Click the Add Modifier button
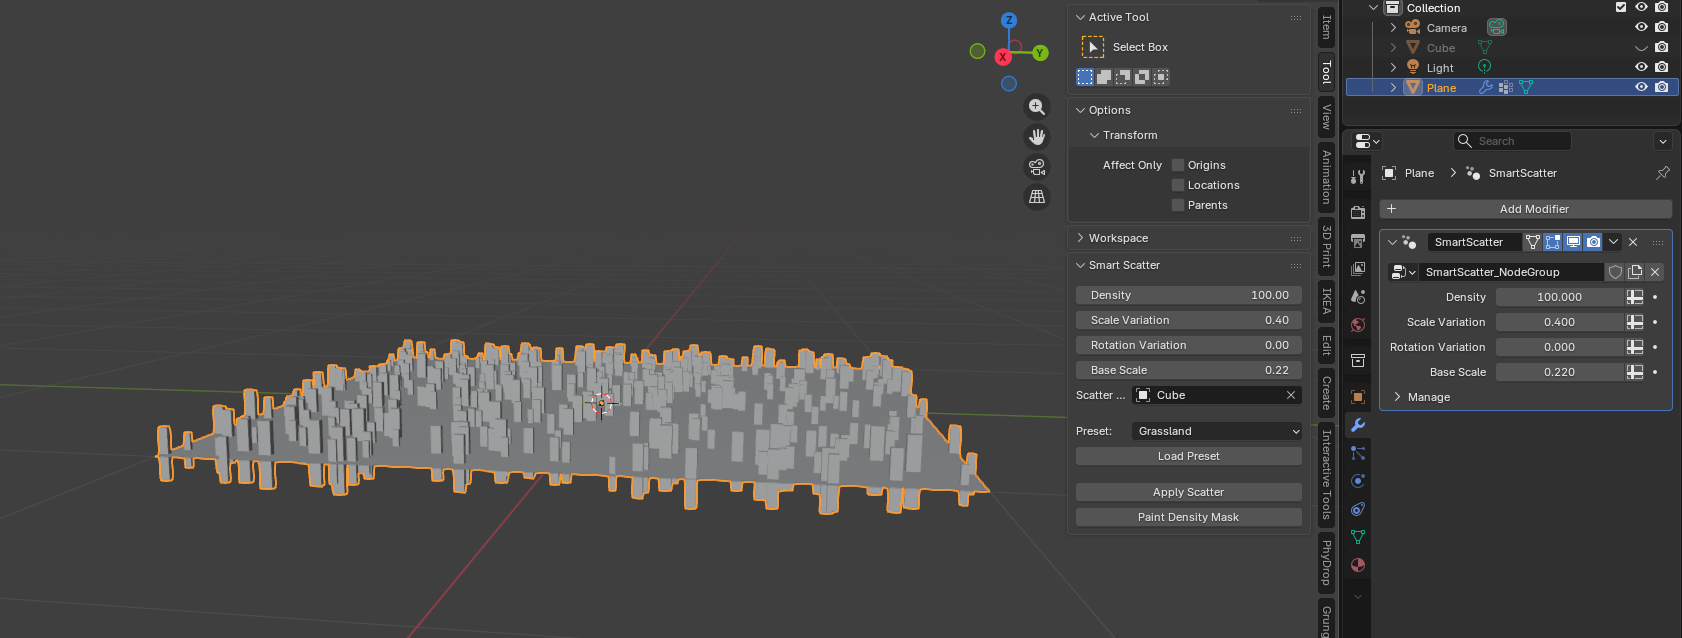The height and width of the screenshot is (638, 1682). tap(1526, 209)
